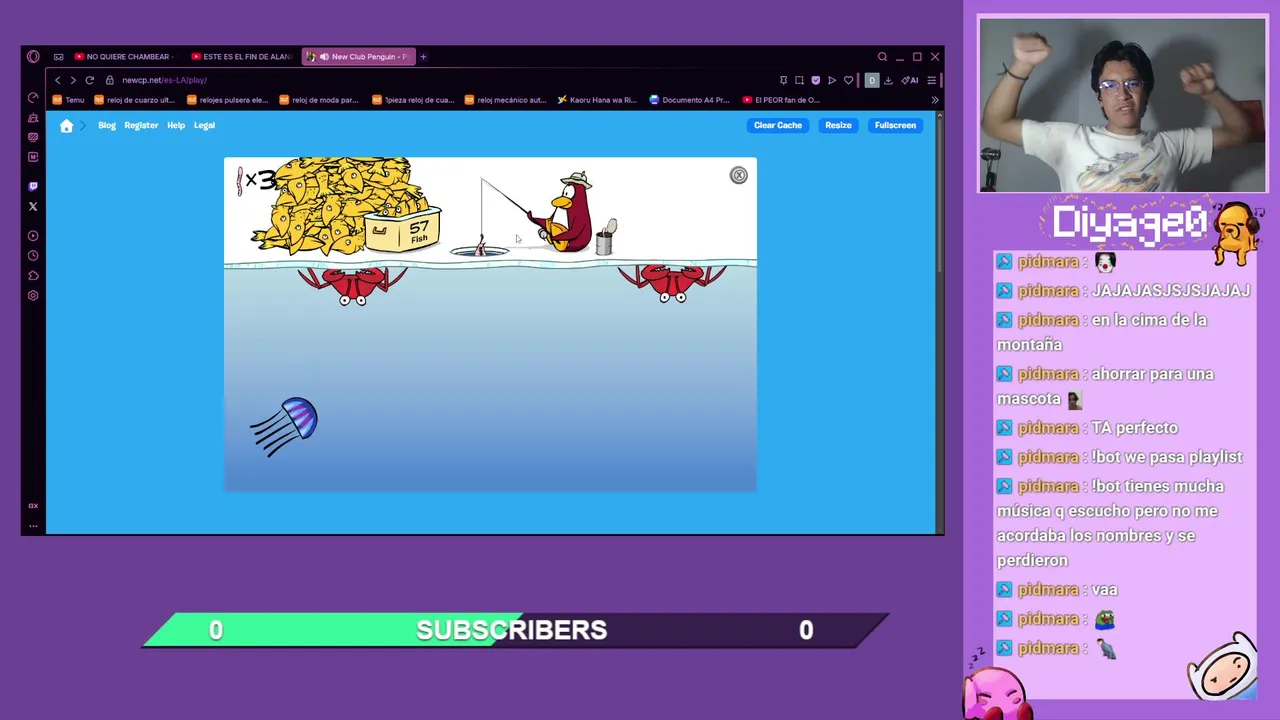Open the '1pieza reloj de cua...' bookmark
Screen dimensions: 1280x720
pyautogui.click(x=412, y=100)
